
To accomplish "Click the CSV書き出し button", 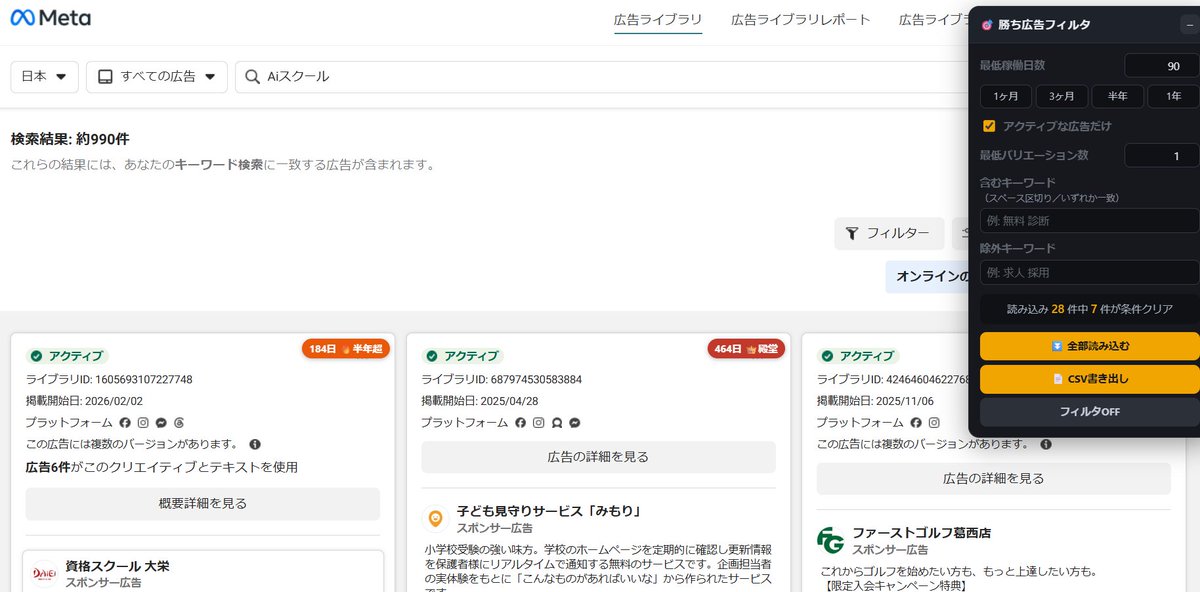I will [1089, 379].
